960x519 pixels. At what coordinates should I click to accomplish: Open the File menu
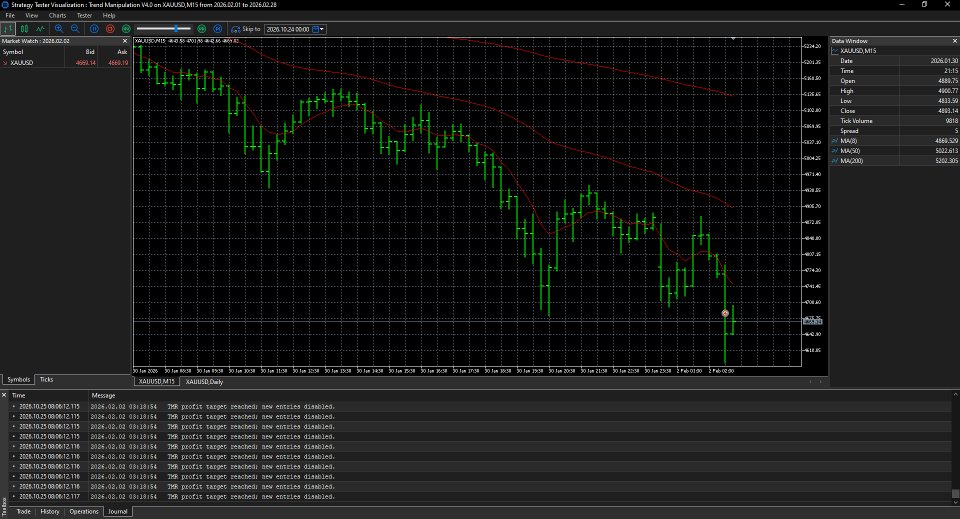point(10,15)
